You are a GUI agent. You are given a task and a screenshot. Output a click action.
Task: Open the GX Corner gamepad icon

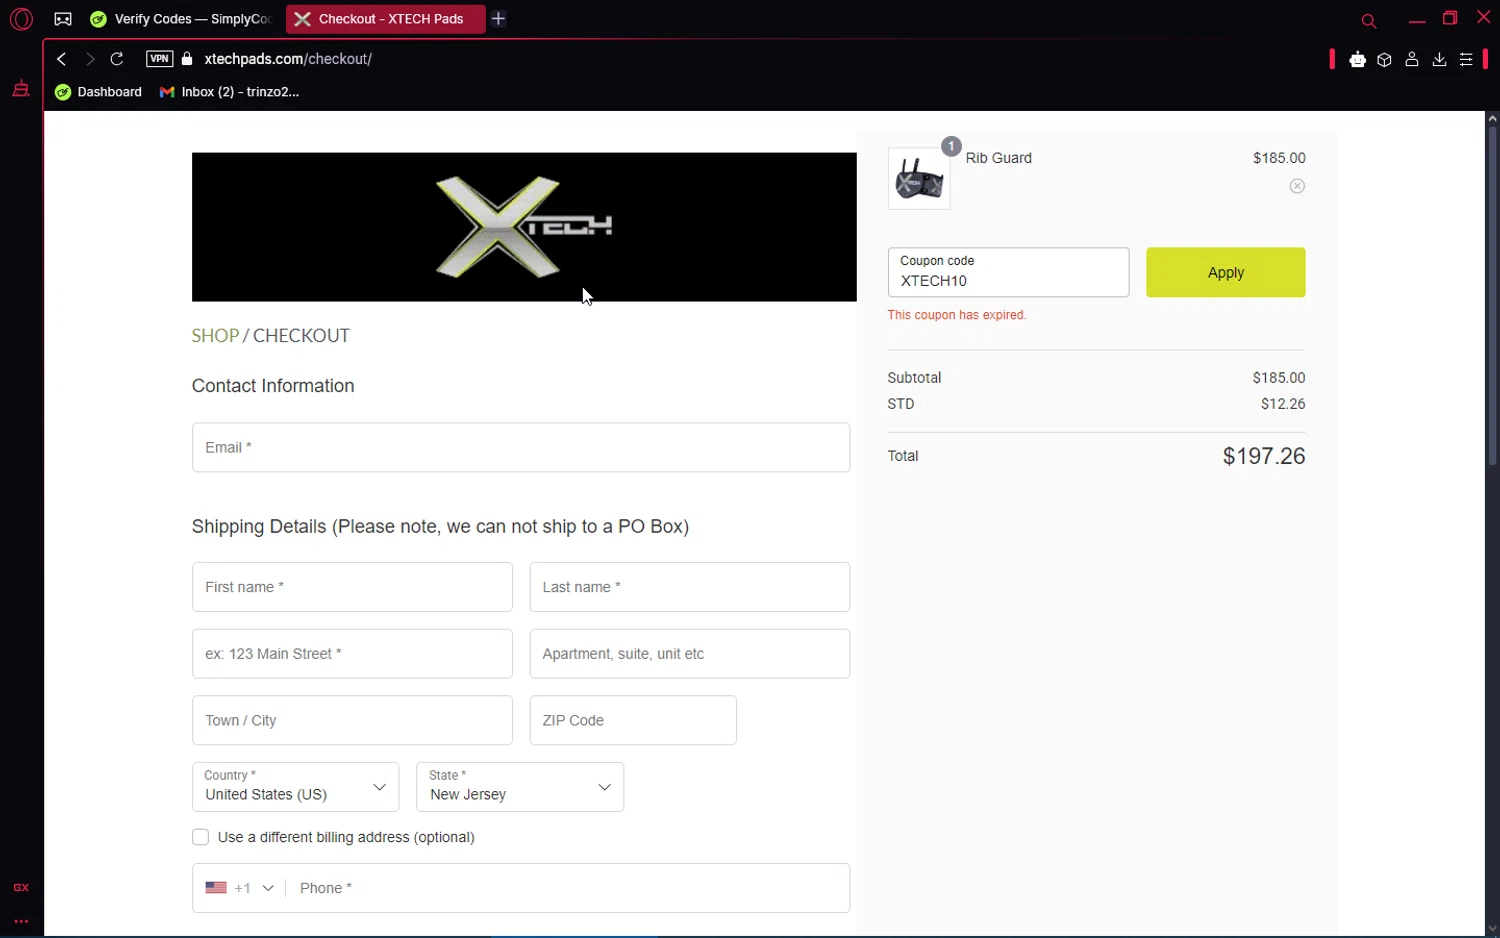coord(63,19)
